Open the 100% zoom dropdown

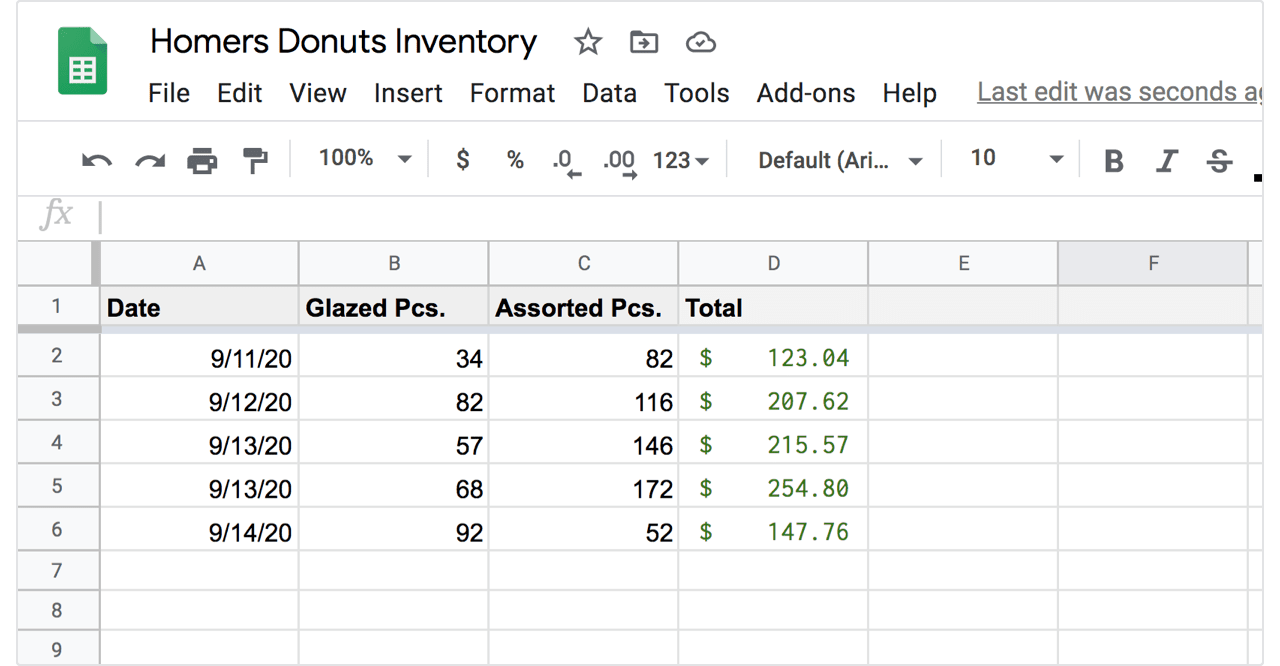pos(365,159)
